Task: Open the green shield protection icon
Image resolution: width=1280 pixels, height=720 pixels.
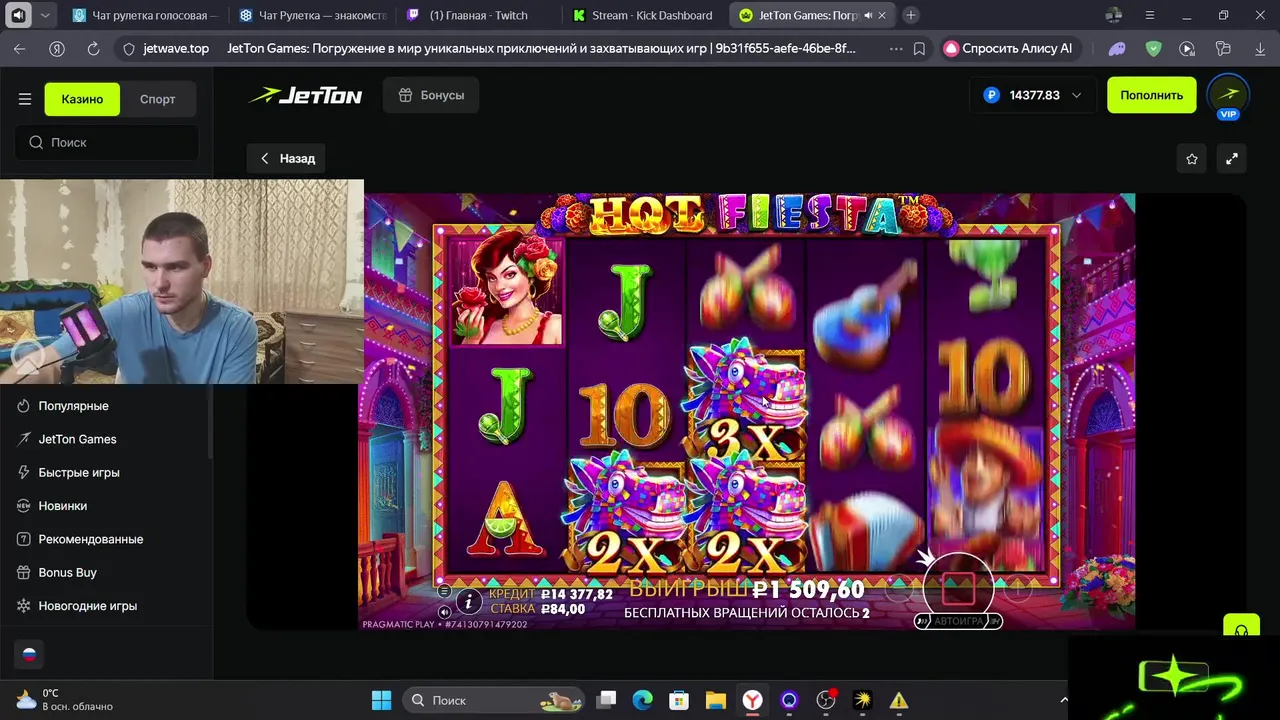Action: 1153,48
